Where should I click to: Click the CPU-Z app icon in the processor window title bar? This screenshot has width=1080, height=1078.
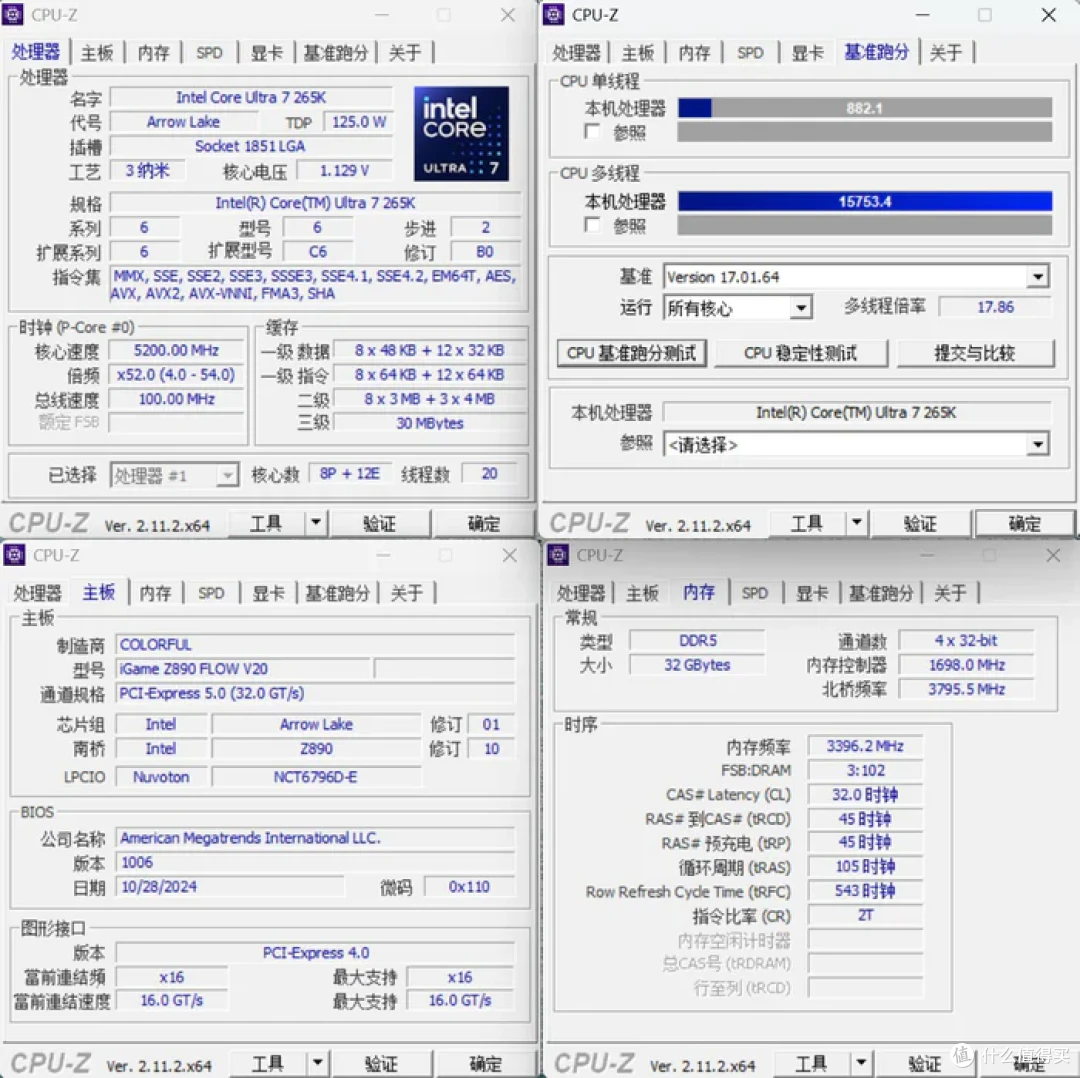12,14
